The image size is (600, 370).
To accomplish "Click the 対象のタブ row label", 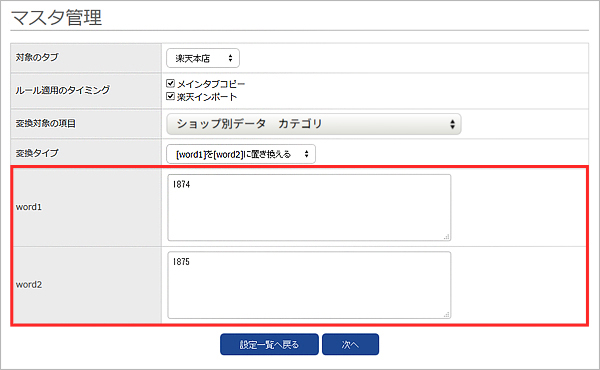I will (x=37, y=57).
